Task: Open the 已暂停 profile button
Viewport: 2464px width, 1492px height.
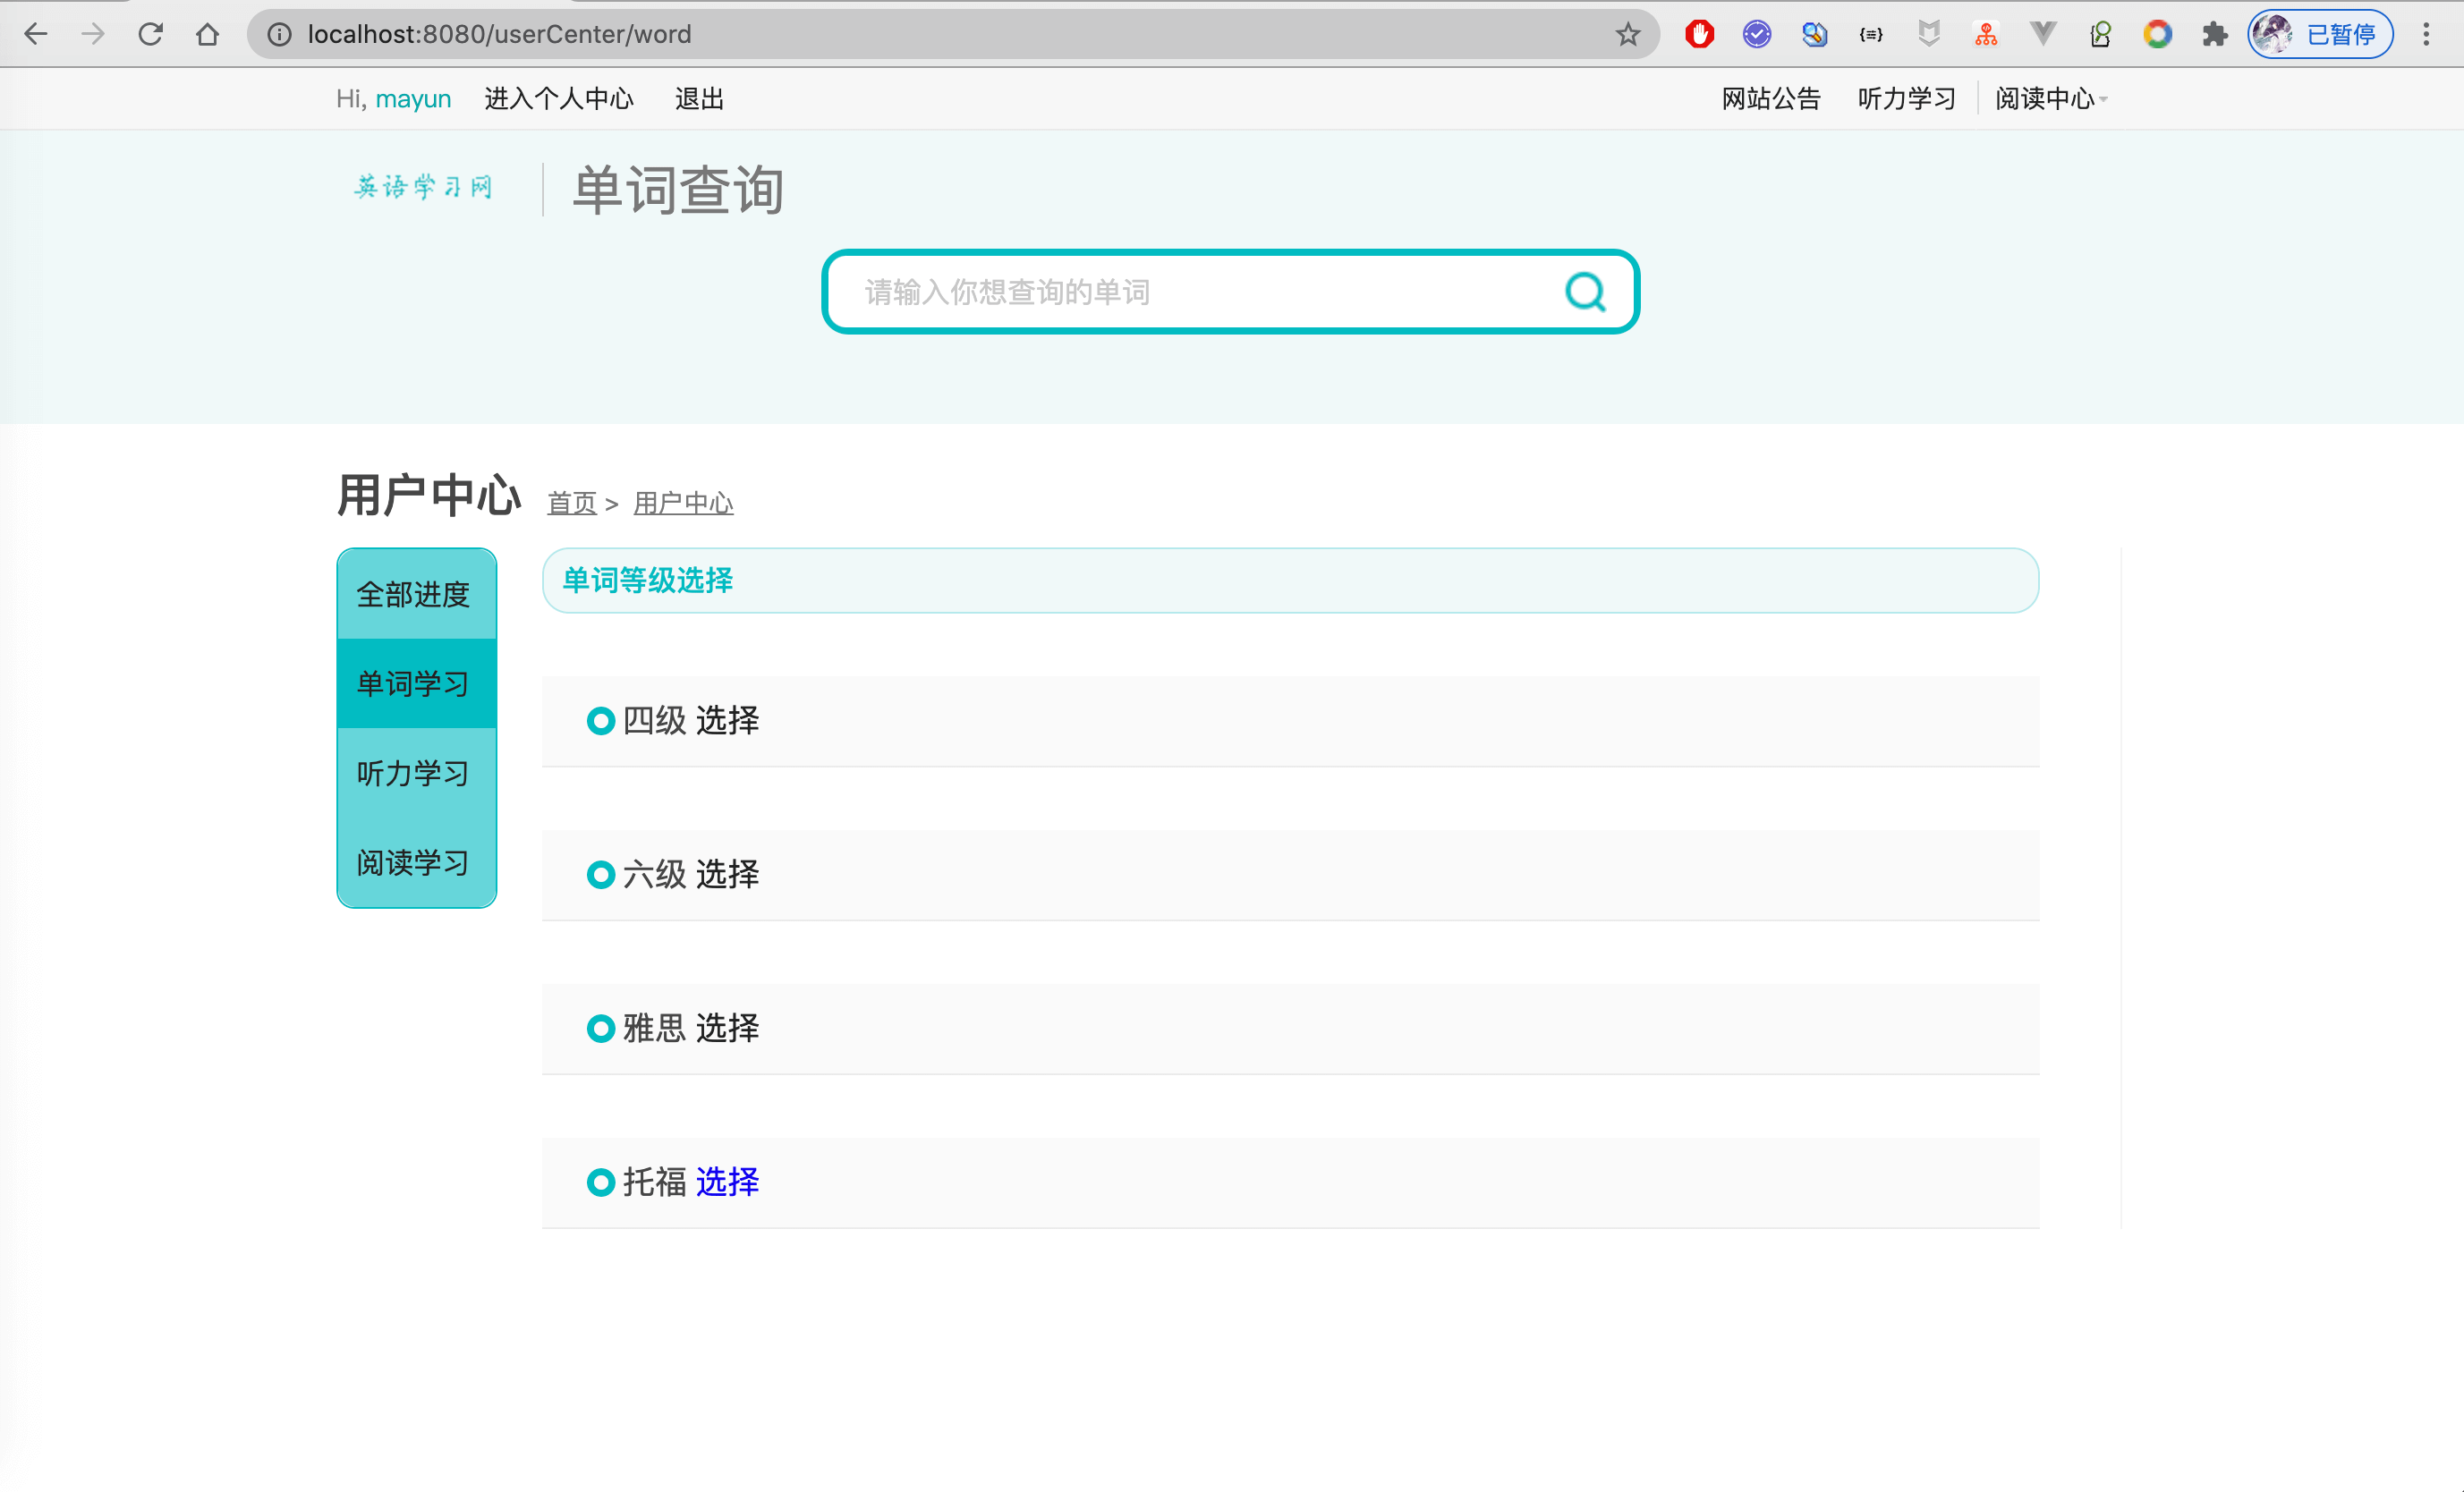Action: point(2320,34)
